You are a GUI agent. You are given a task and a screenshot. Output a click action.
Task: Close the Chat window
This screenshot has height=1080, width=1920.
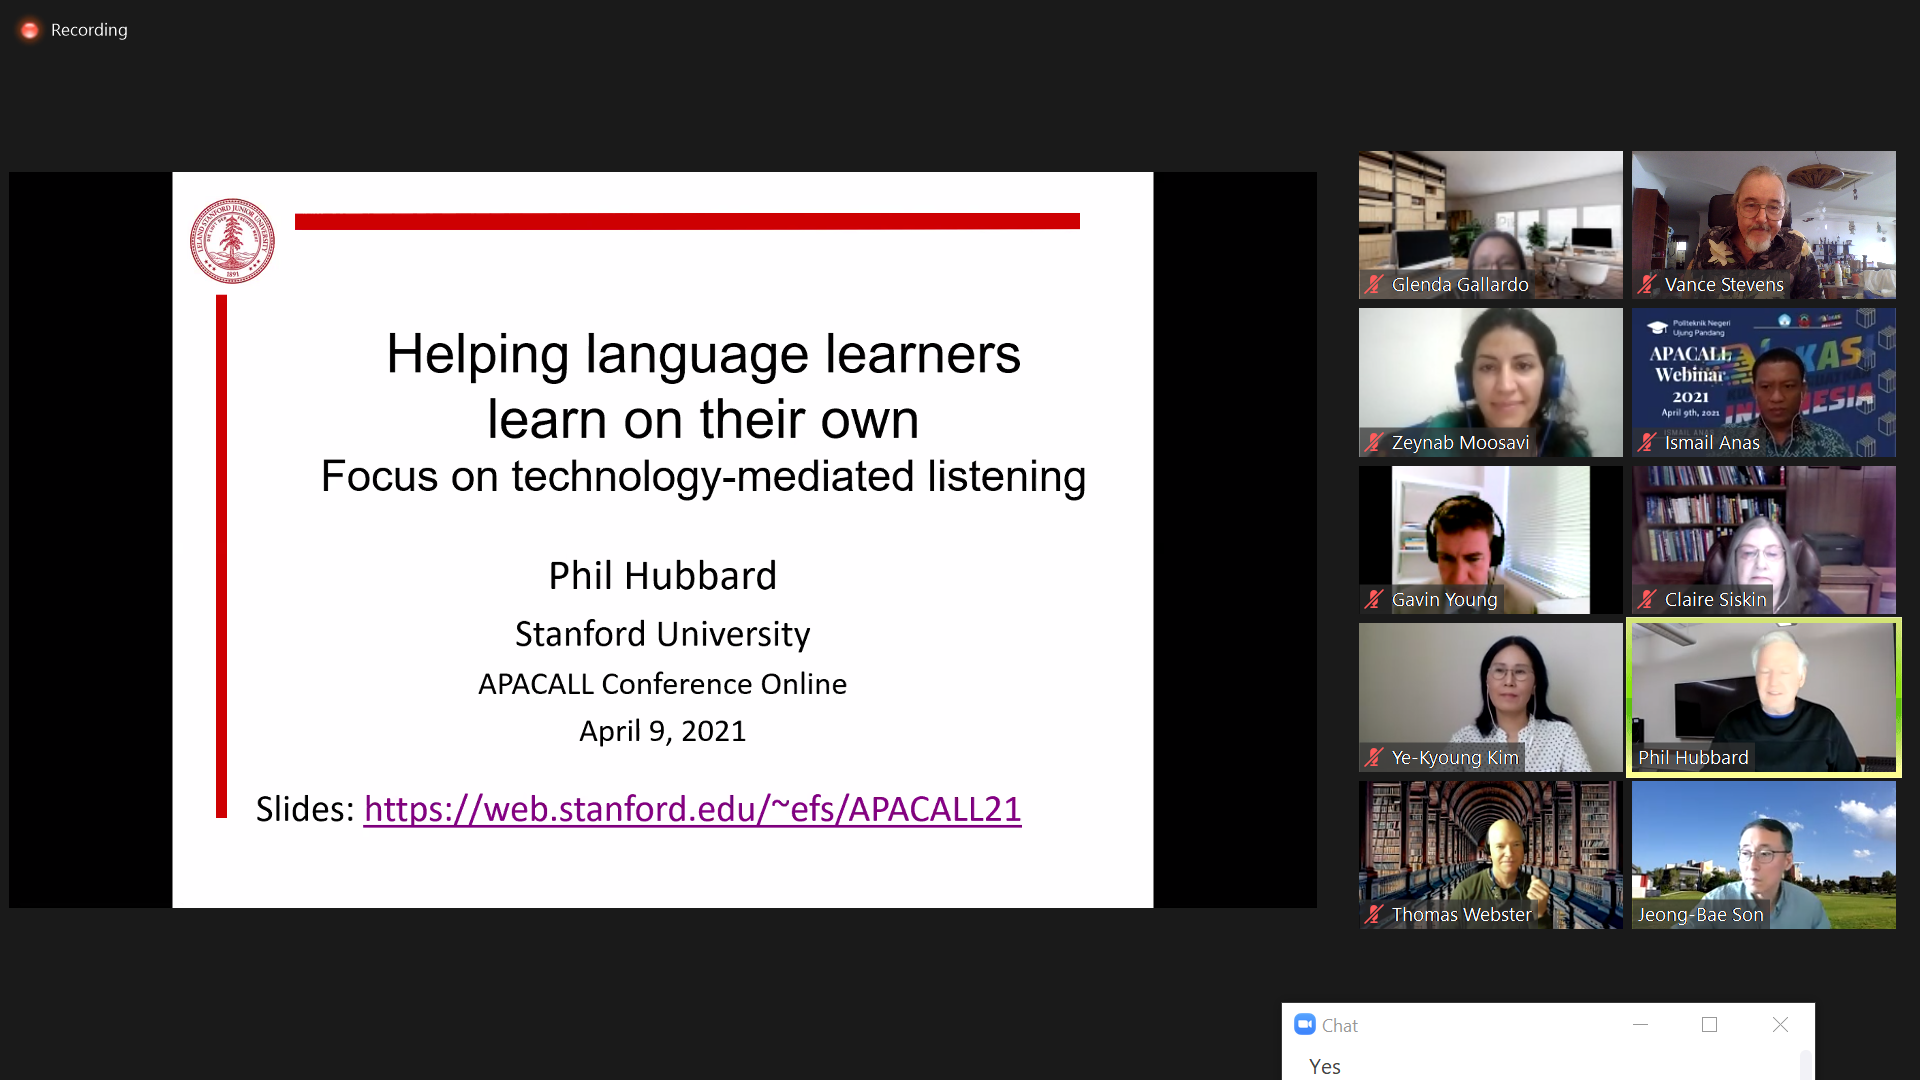click(1780, 1024)
